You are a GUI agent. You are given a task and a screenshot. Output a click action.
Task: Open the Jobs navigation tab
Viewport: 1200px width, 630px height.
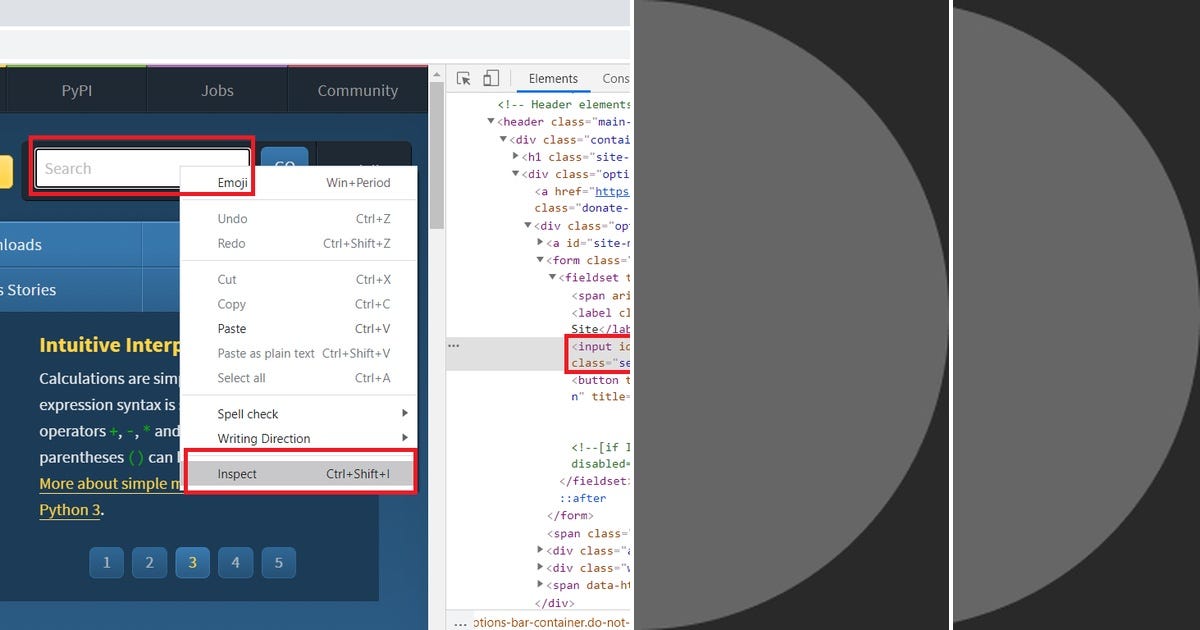click(216, 89)
